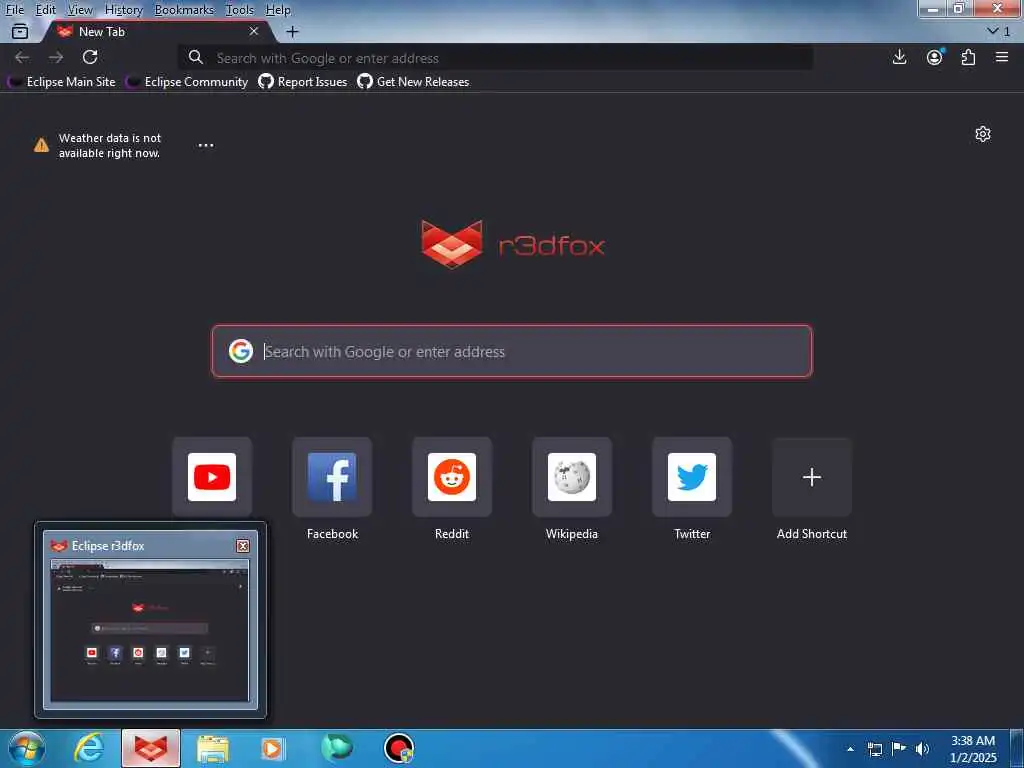Viewport: 1024px width, 768px height.
Task: Click the Show desktop button
Action: coord(1017,749)
